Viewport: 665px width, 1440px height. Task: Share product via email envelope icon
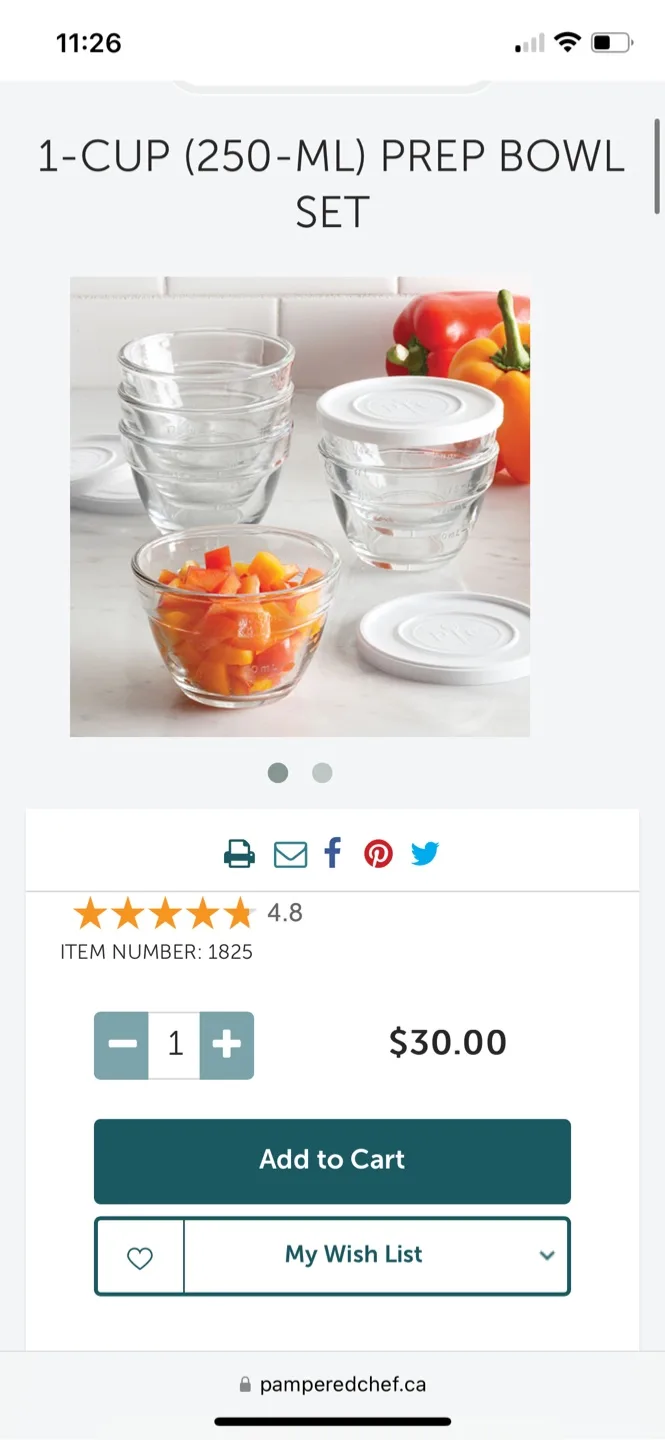point(290,855)
